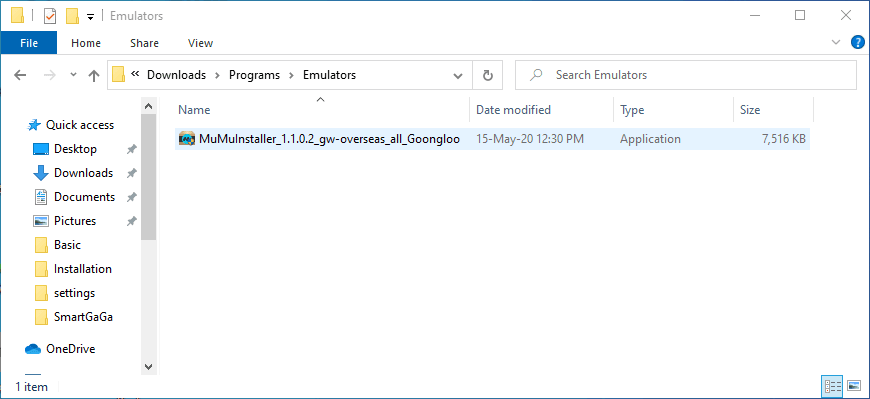Click the Properties quick access toolbar icon

point(50,16)
